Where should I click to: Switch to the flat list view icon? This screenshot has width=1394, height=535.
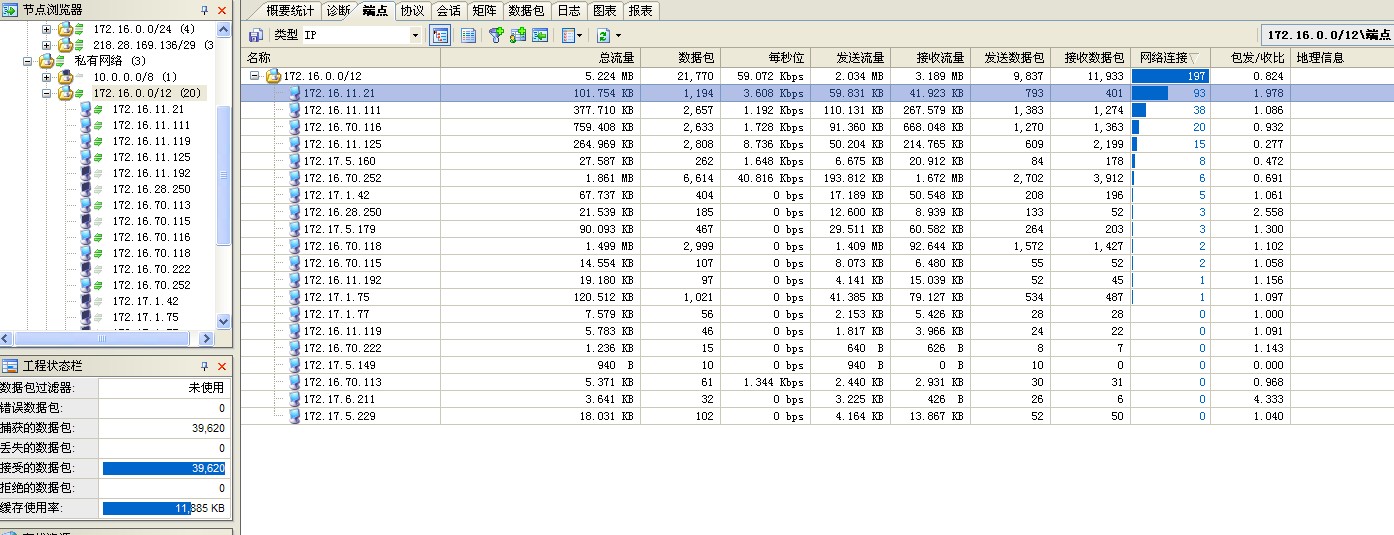pyautogui.click(x=468, y=35)
